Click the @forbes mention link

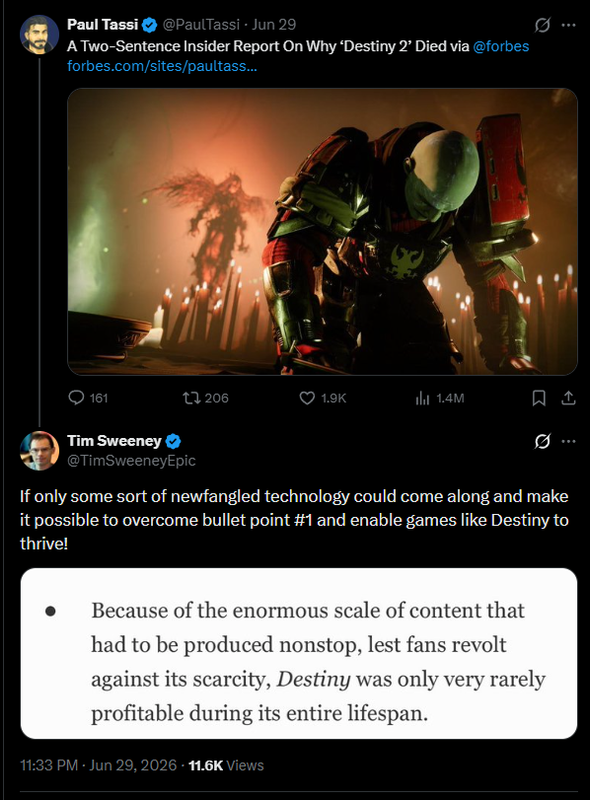pos(501,46)
